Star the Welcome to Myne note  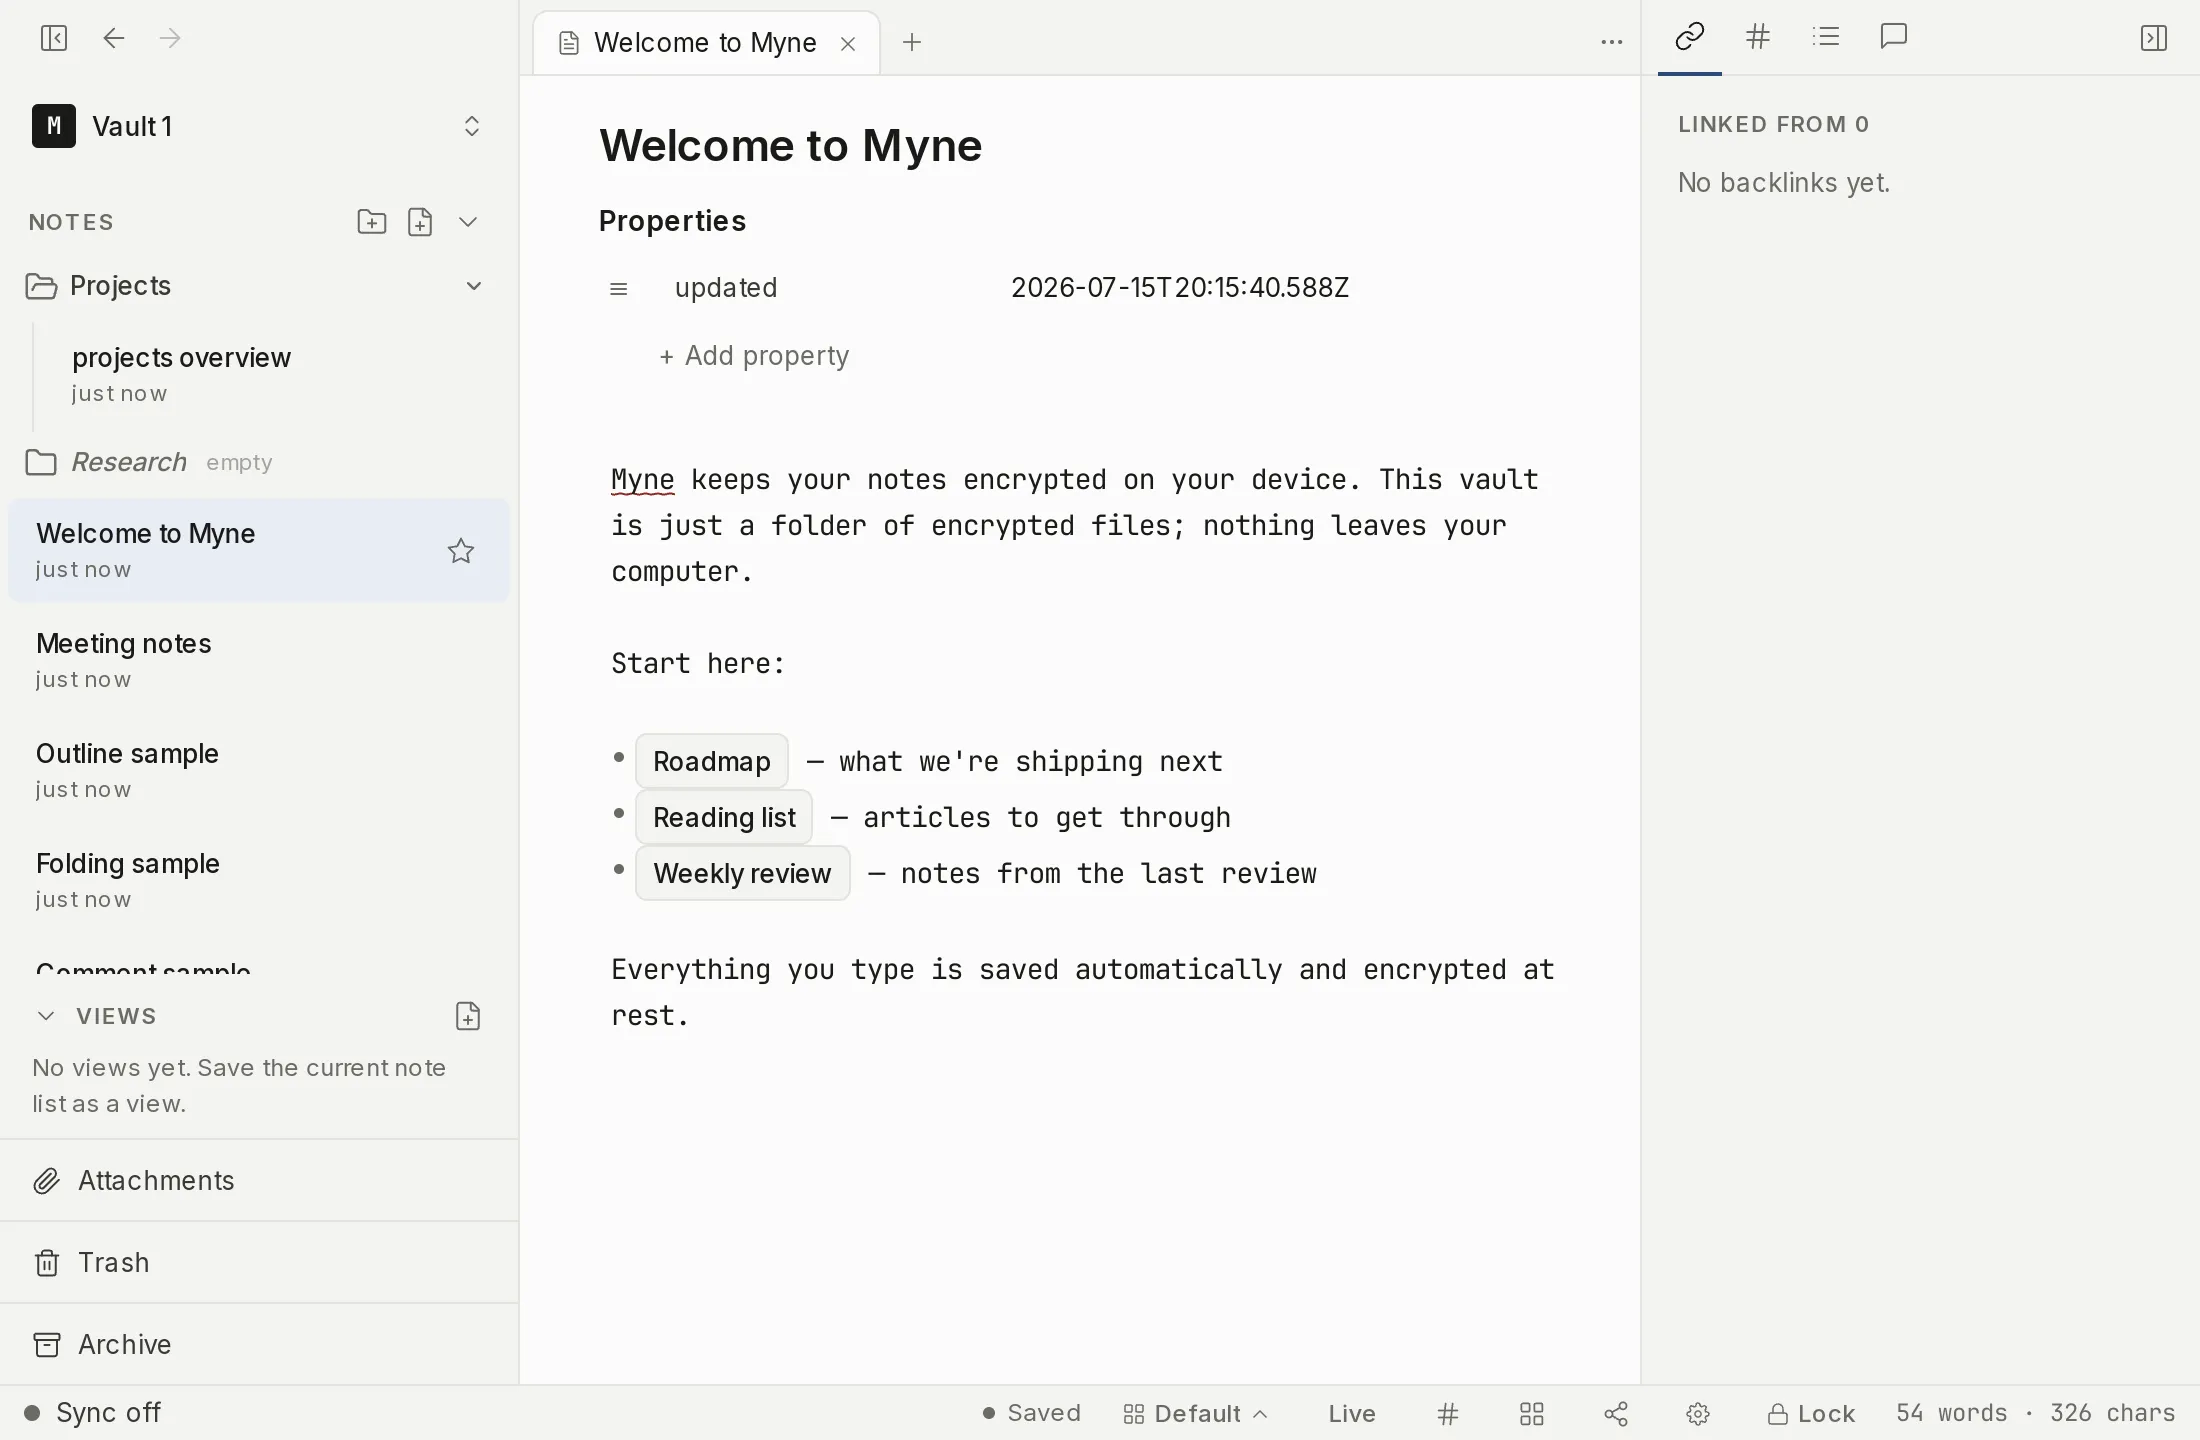click(x=461, y=551)
